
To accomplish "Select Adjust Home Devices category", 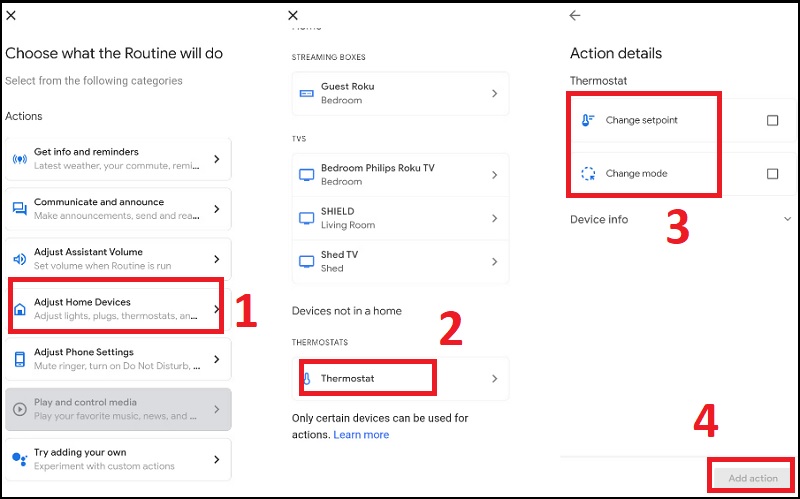I will point(118,309).
